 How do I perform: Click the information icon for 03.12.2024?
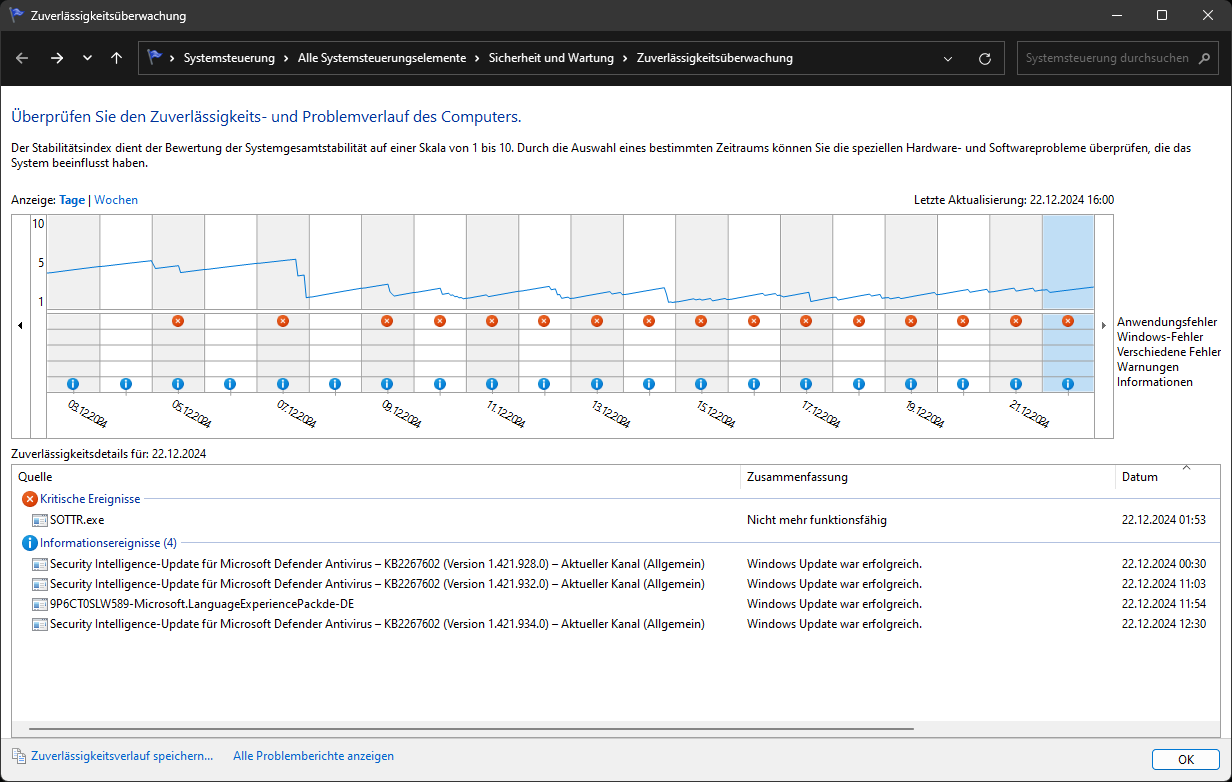[x=73, y=384]
